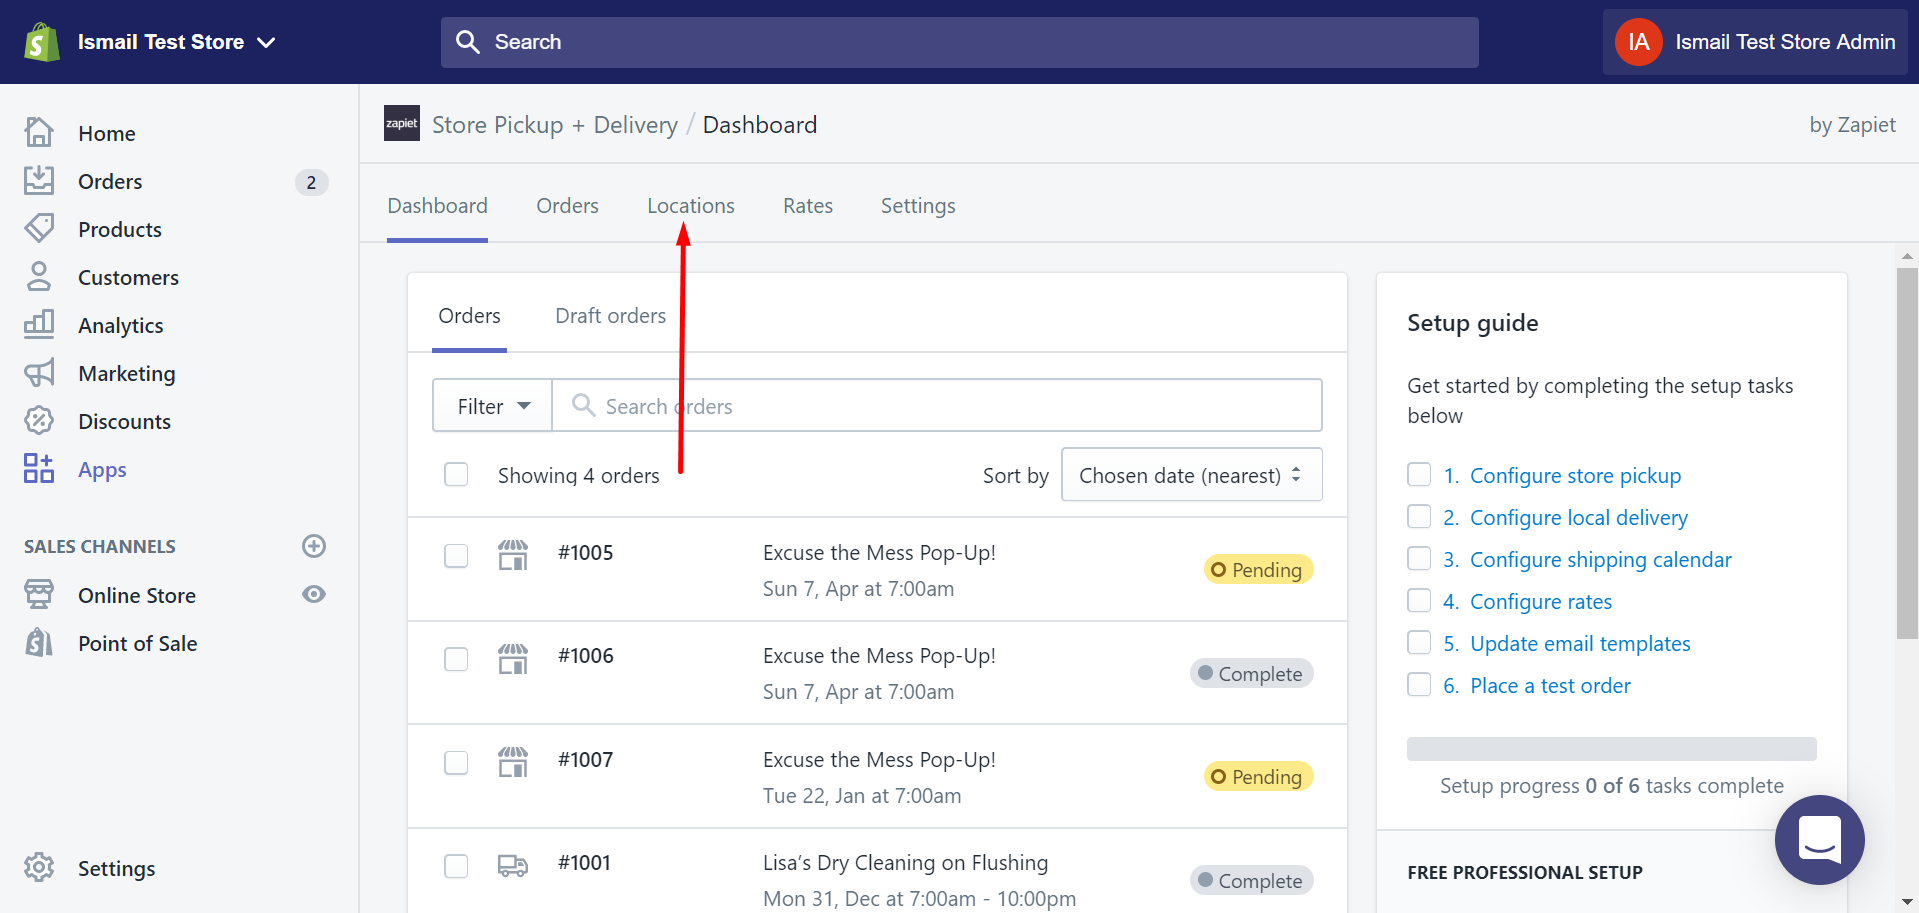This screenshot has width=1919, height=913.
Task: Open the Place a test order link
Action: click(1550, 686)
